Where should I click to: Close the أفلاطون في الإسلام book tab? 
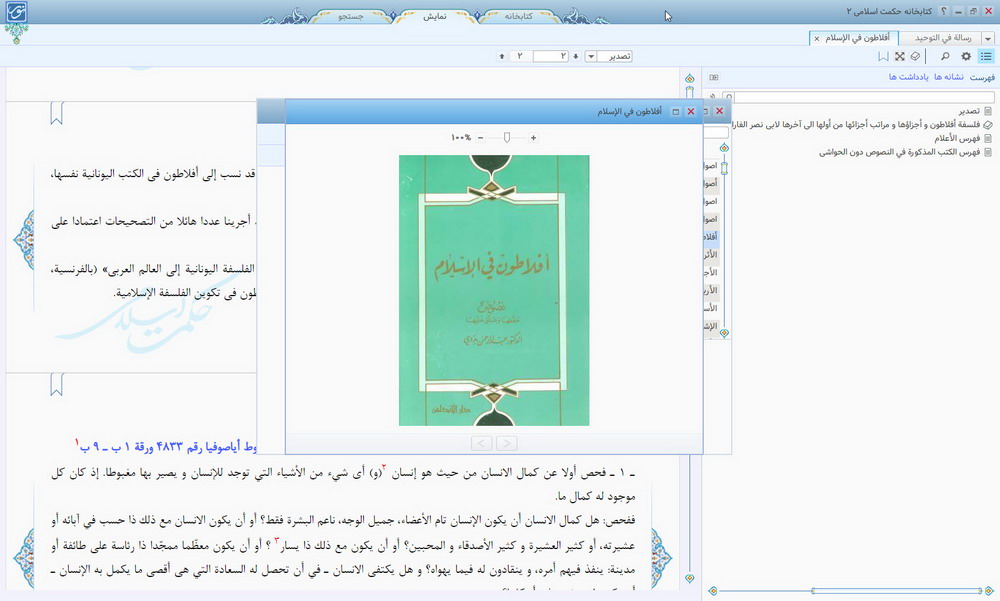(x=816, y=39)
